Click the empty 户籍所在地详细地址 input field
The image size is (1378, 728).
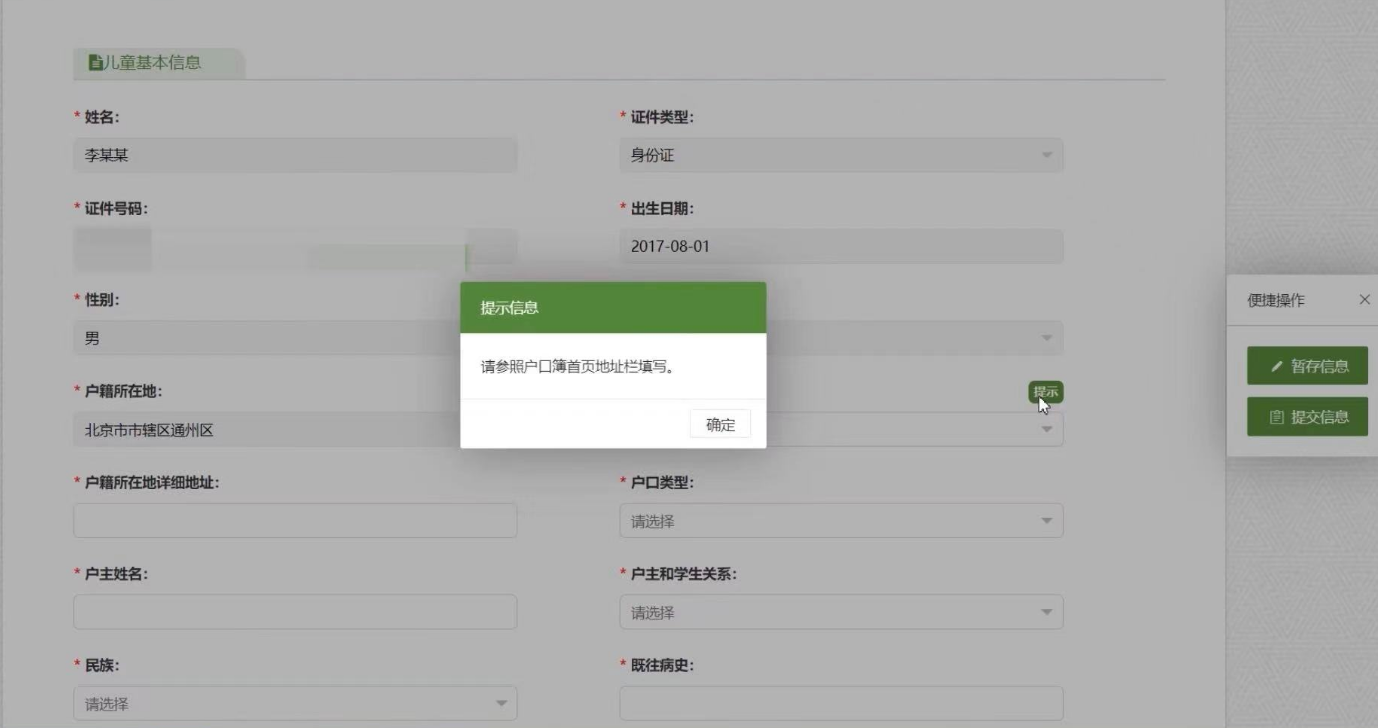tap(295, 521)
